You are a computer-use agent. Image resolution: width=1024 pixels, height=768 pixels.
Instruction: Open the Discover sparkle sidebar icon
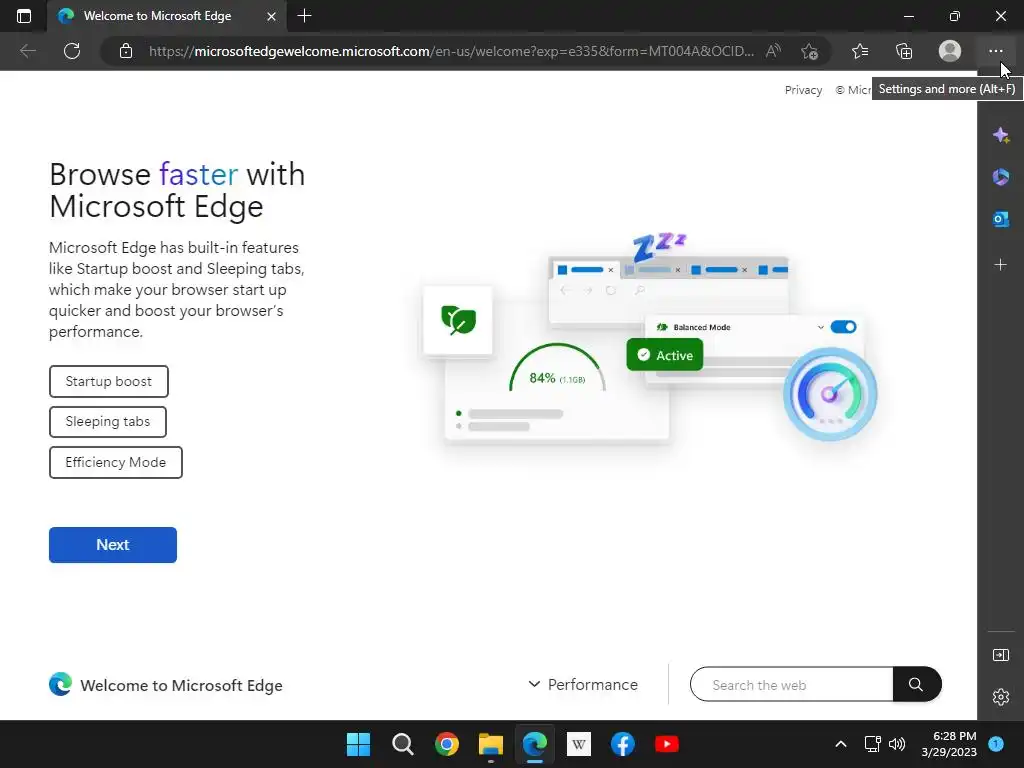[x=1000, y=135]
